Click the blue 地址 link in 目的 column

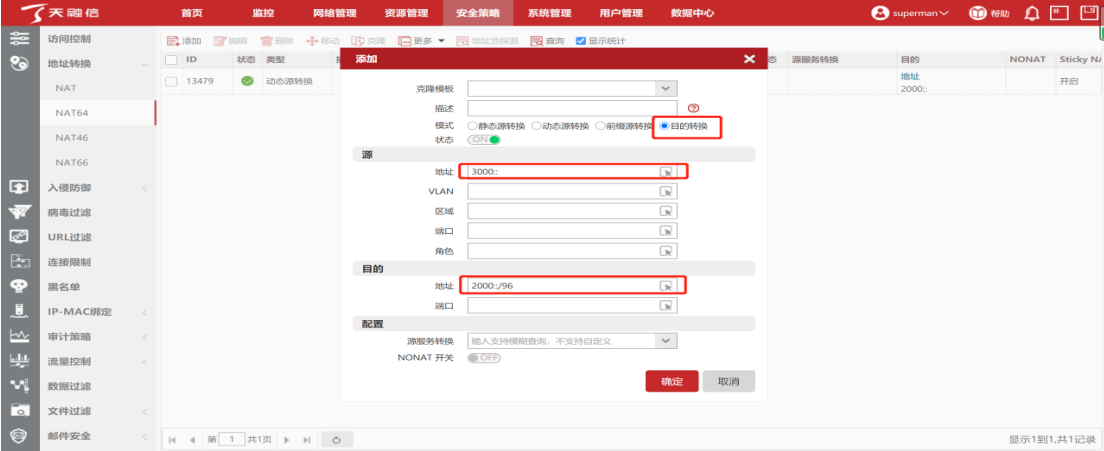pos(910,76)
